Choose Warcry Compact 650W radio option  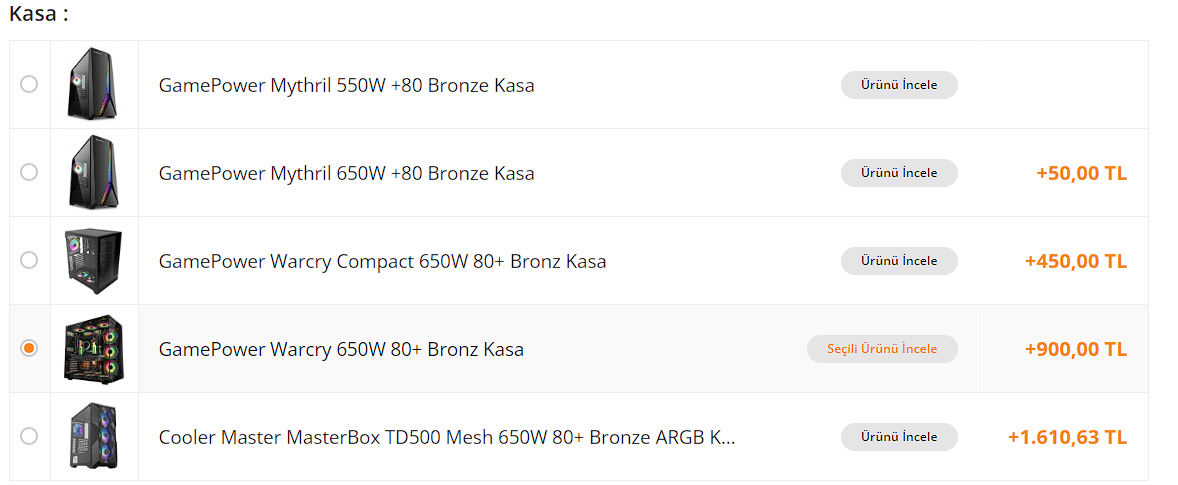[29, 260]
